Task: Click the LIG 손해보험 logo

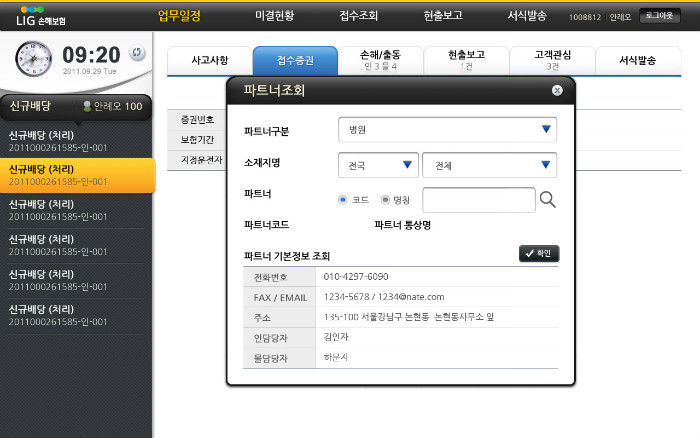Action: (38, 15)
